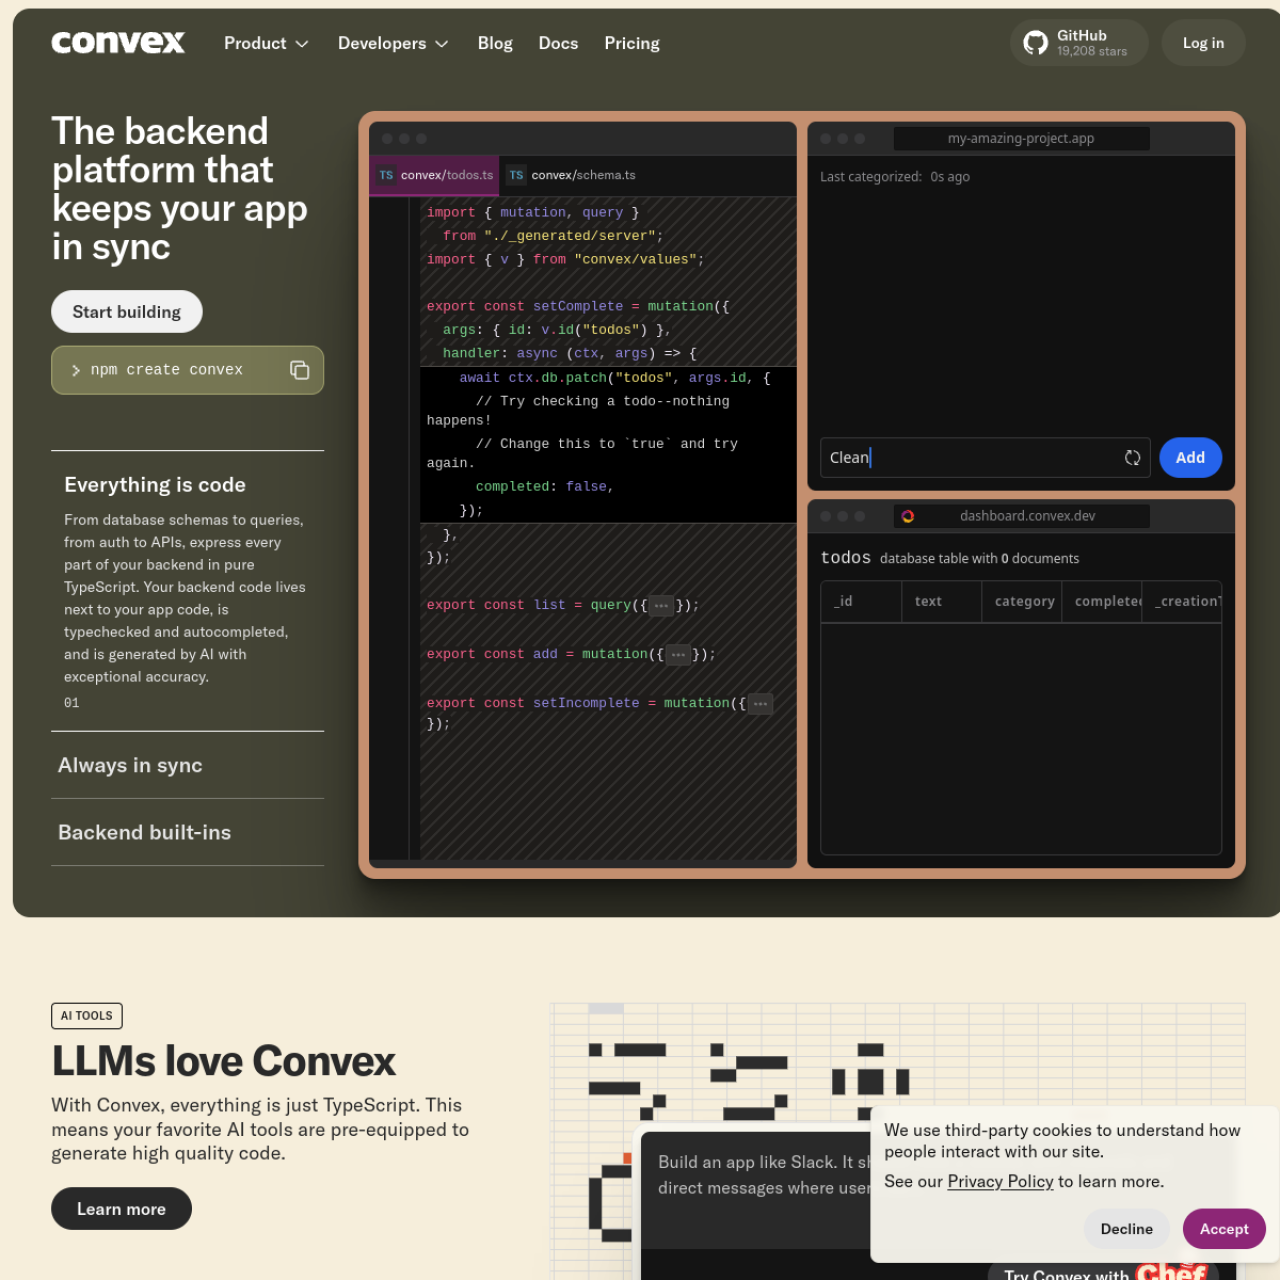This screenshot has height=1280, width=1280.
Task: Click the TS icon on the schema.ts tab
Action: click(516, 175)
